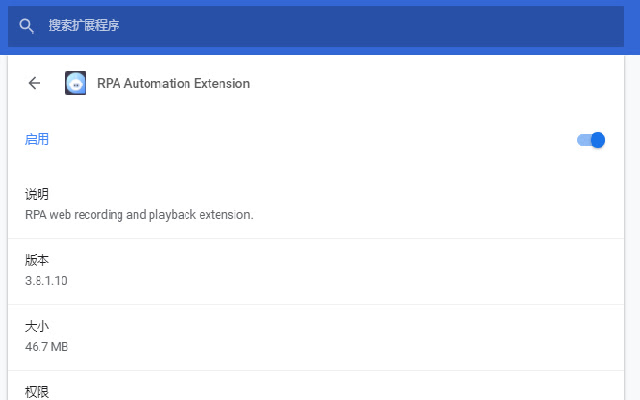
Task: Click the right end of the search bar
Action: (x=600, y=26)
